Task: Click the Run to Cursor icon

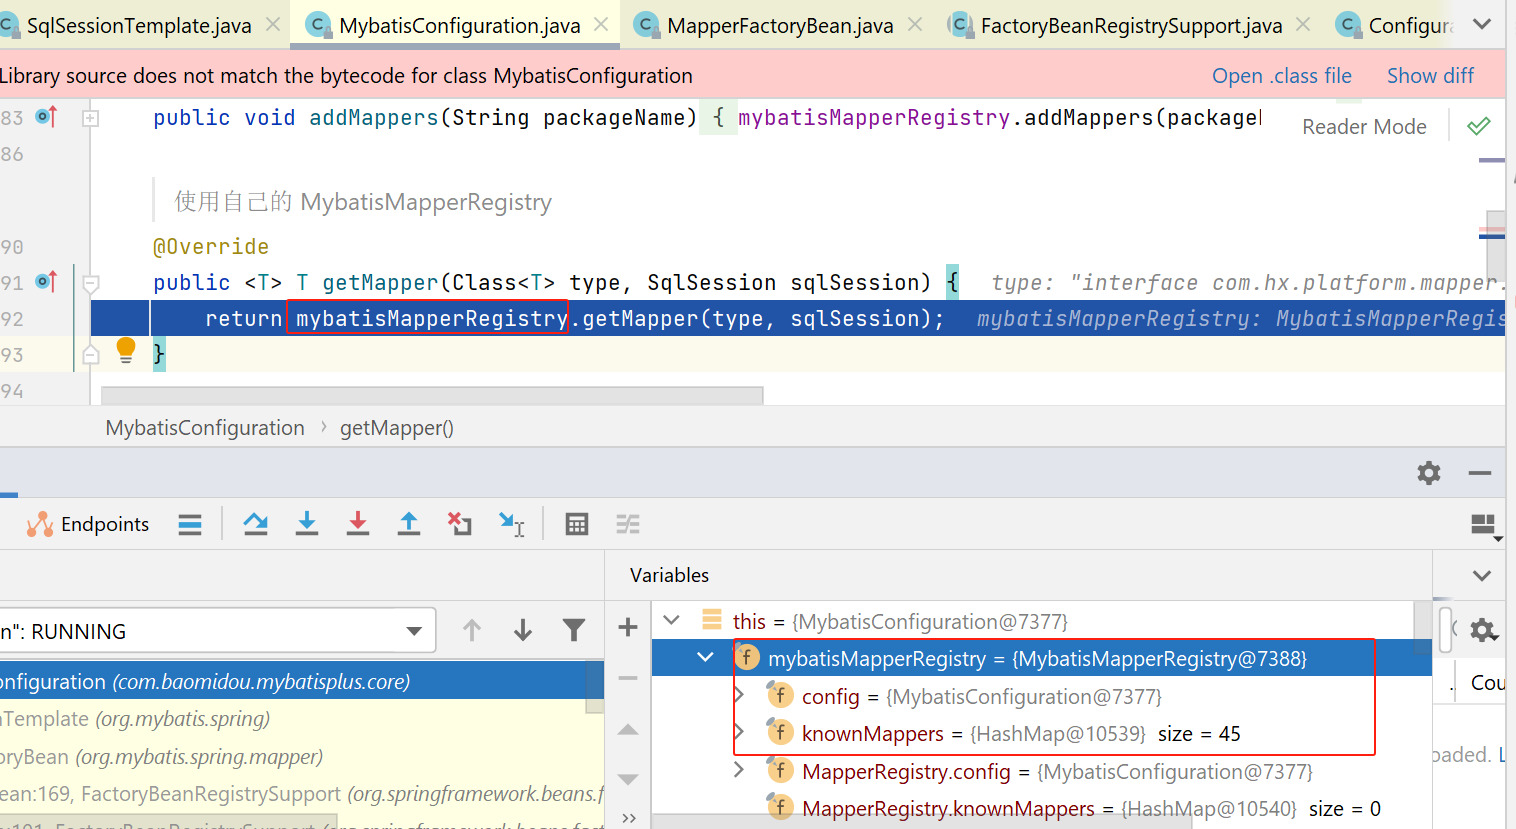Action: pos(512,524)
